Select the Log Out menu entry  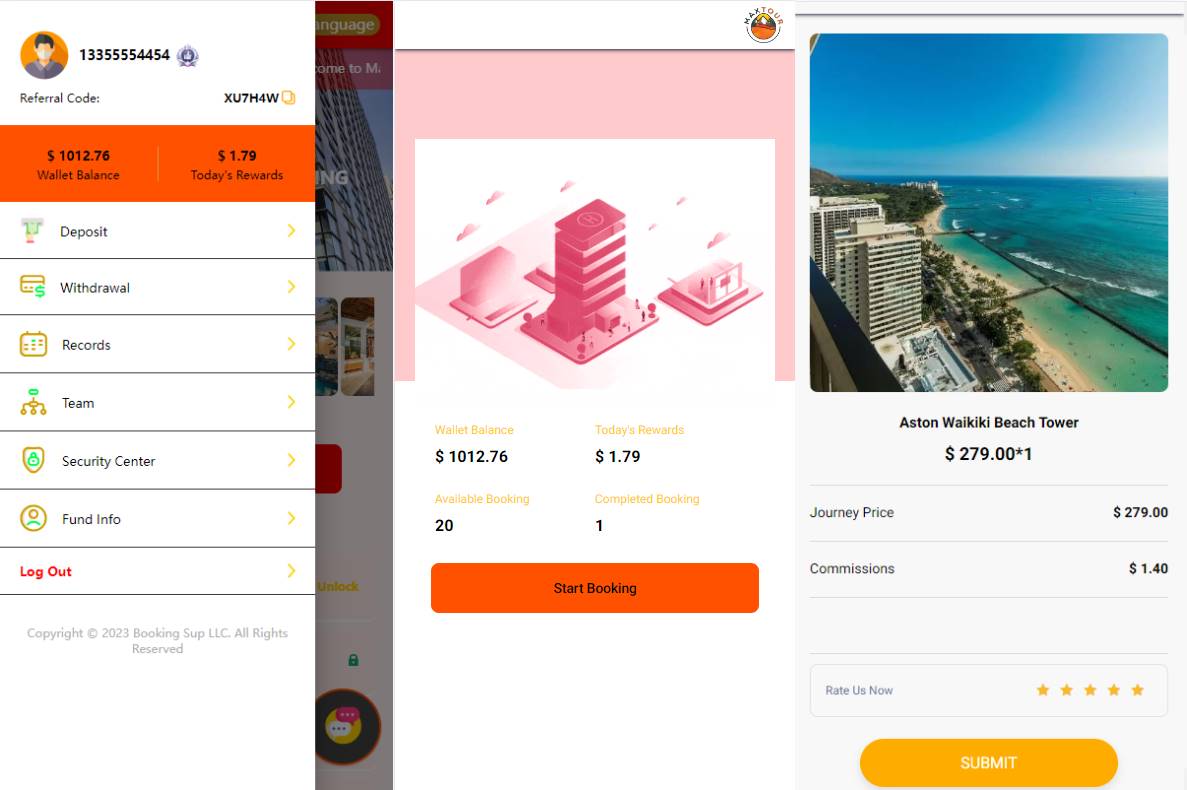tap(46, 572)
